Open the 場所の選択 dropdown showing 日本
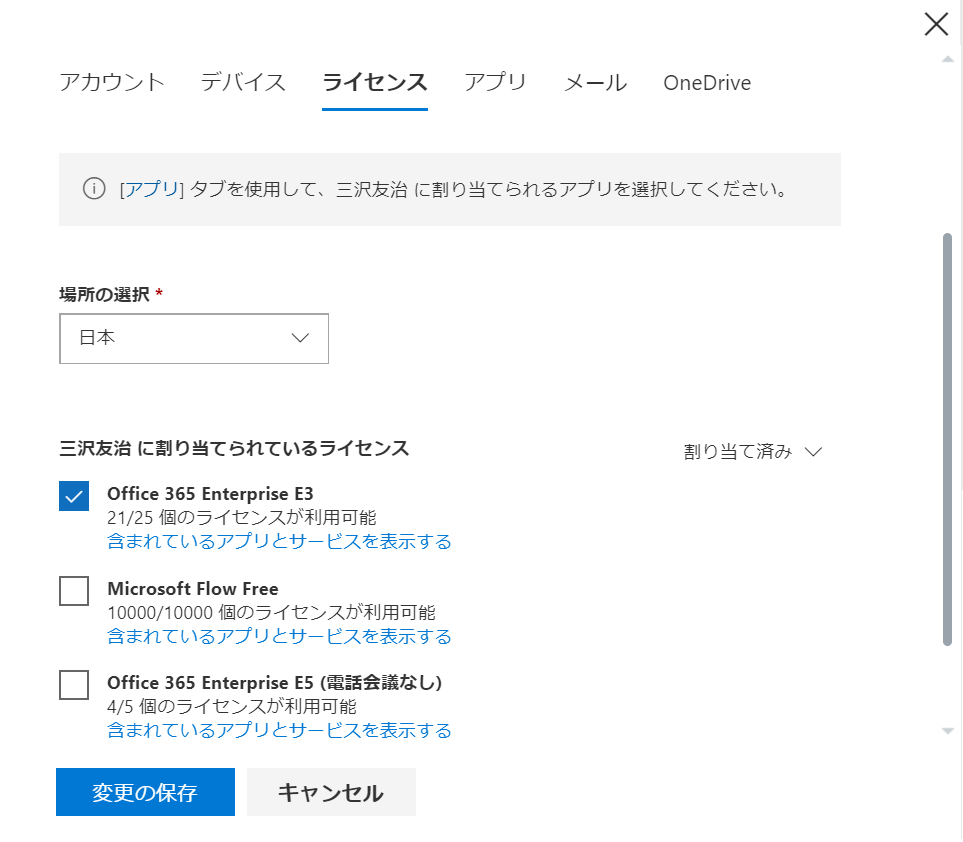The width and height of the screenshot is (963, 842). [x=194, y=338]
